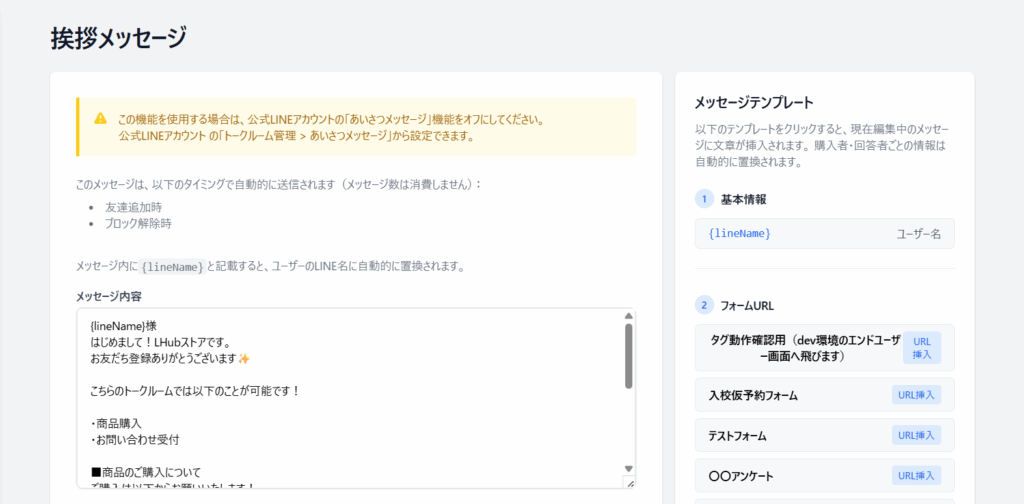Viewport: 1024px width, 504px height.
Task: Click the warning text about あいさつメッセージ機能をオフ
Action: [331, 120]
